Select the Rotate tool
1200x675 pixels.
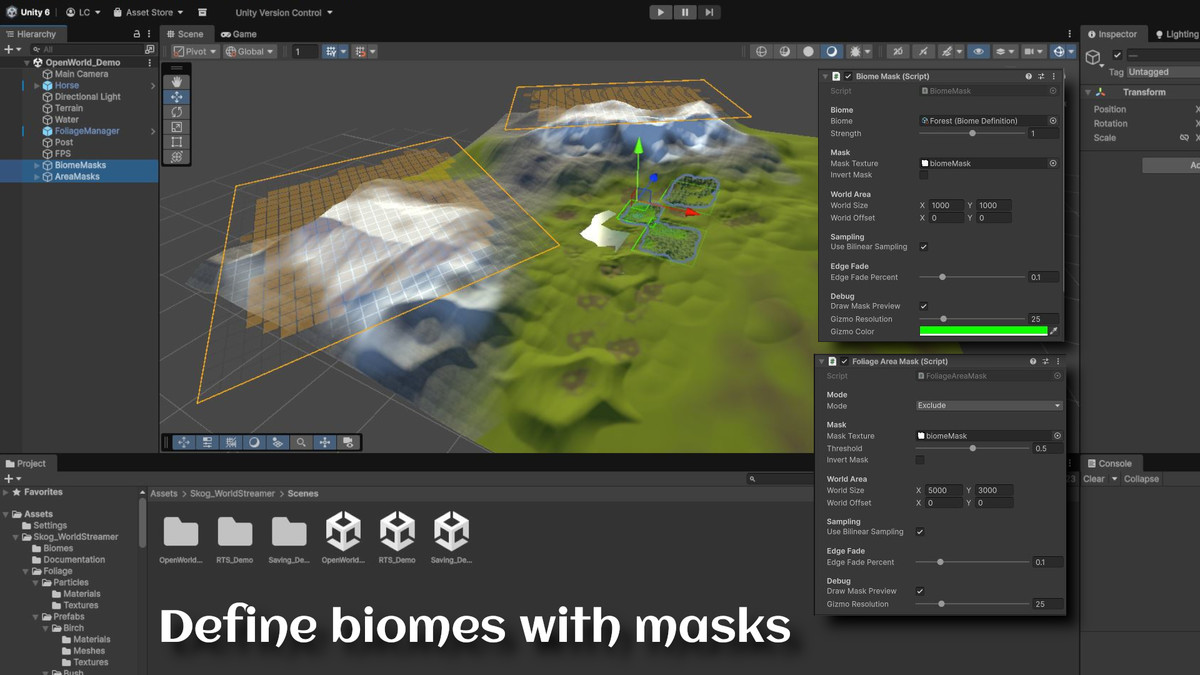(x=177, y=112)
